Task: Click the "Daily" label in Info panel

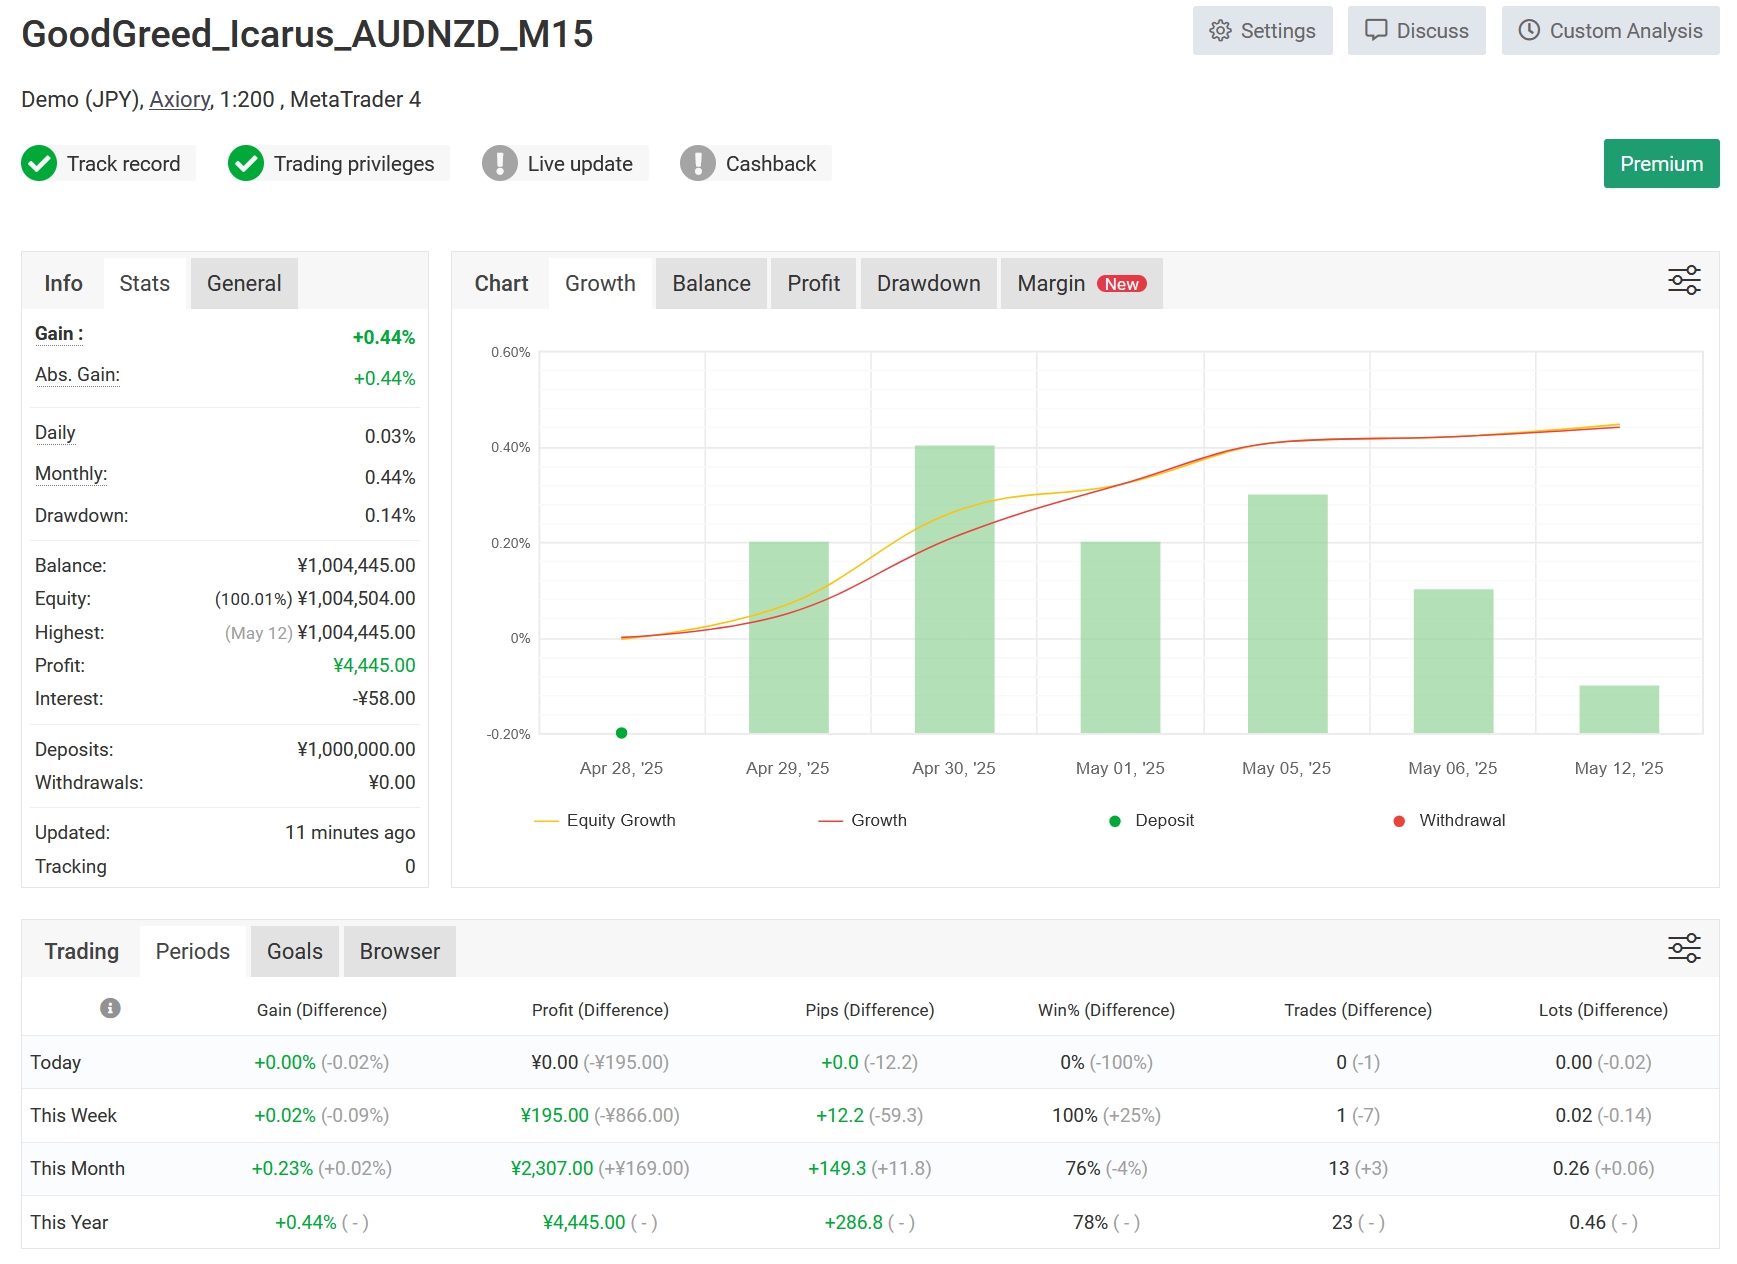Action: pos(55,433)
